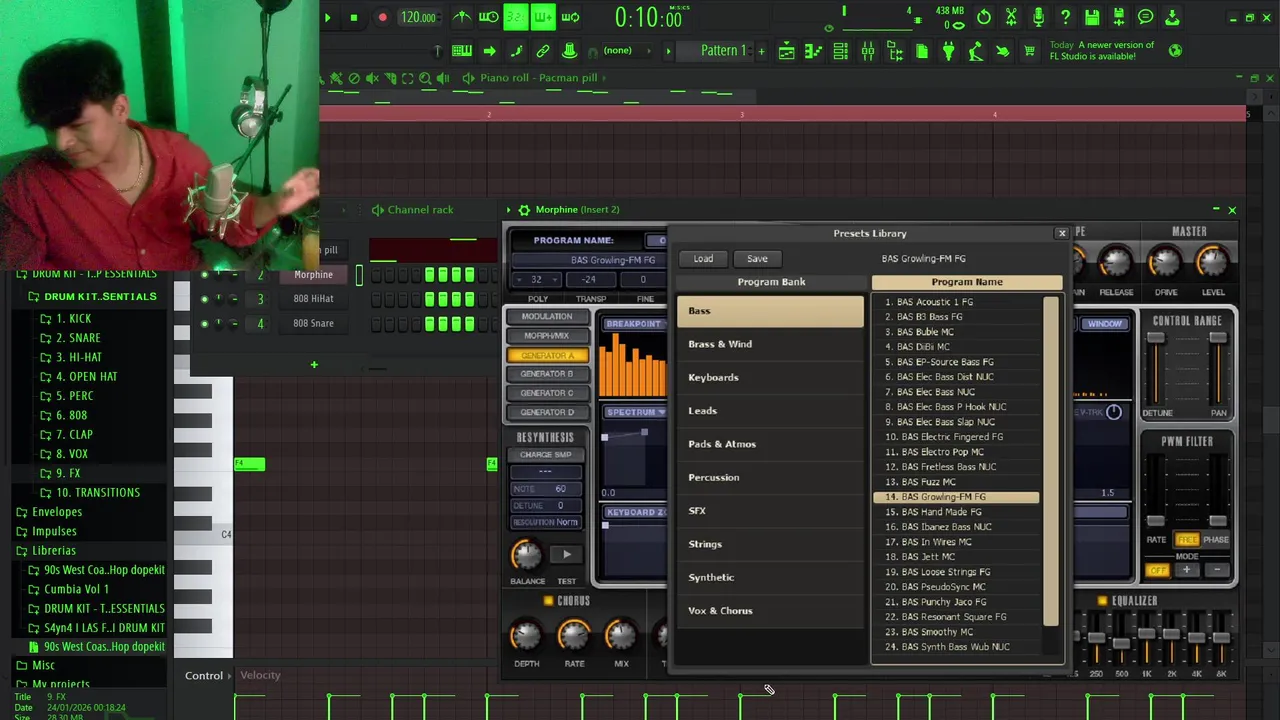Viewport: 1280px width, 720px height.
Task: Click the globe news icon
Action: pos(1176,50)
